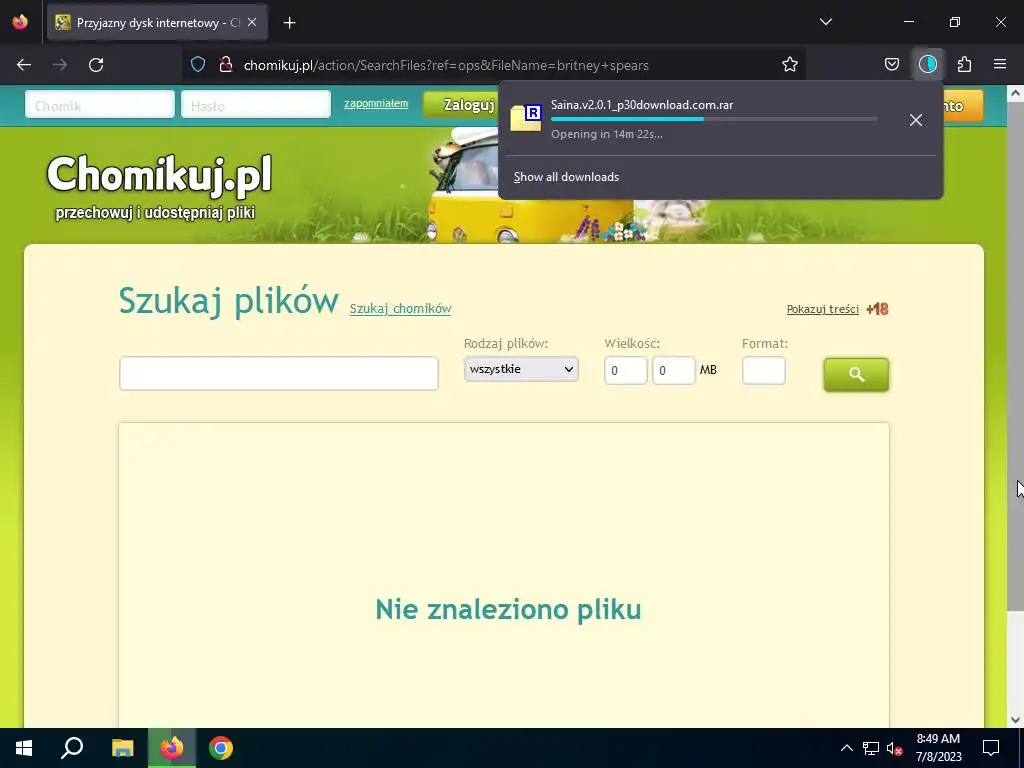
Task: Click the download progress bar
Action: click(714, 119)
